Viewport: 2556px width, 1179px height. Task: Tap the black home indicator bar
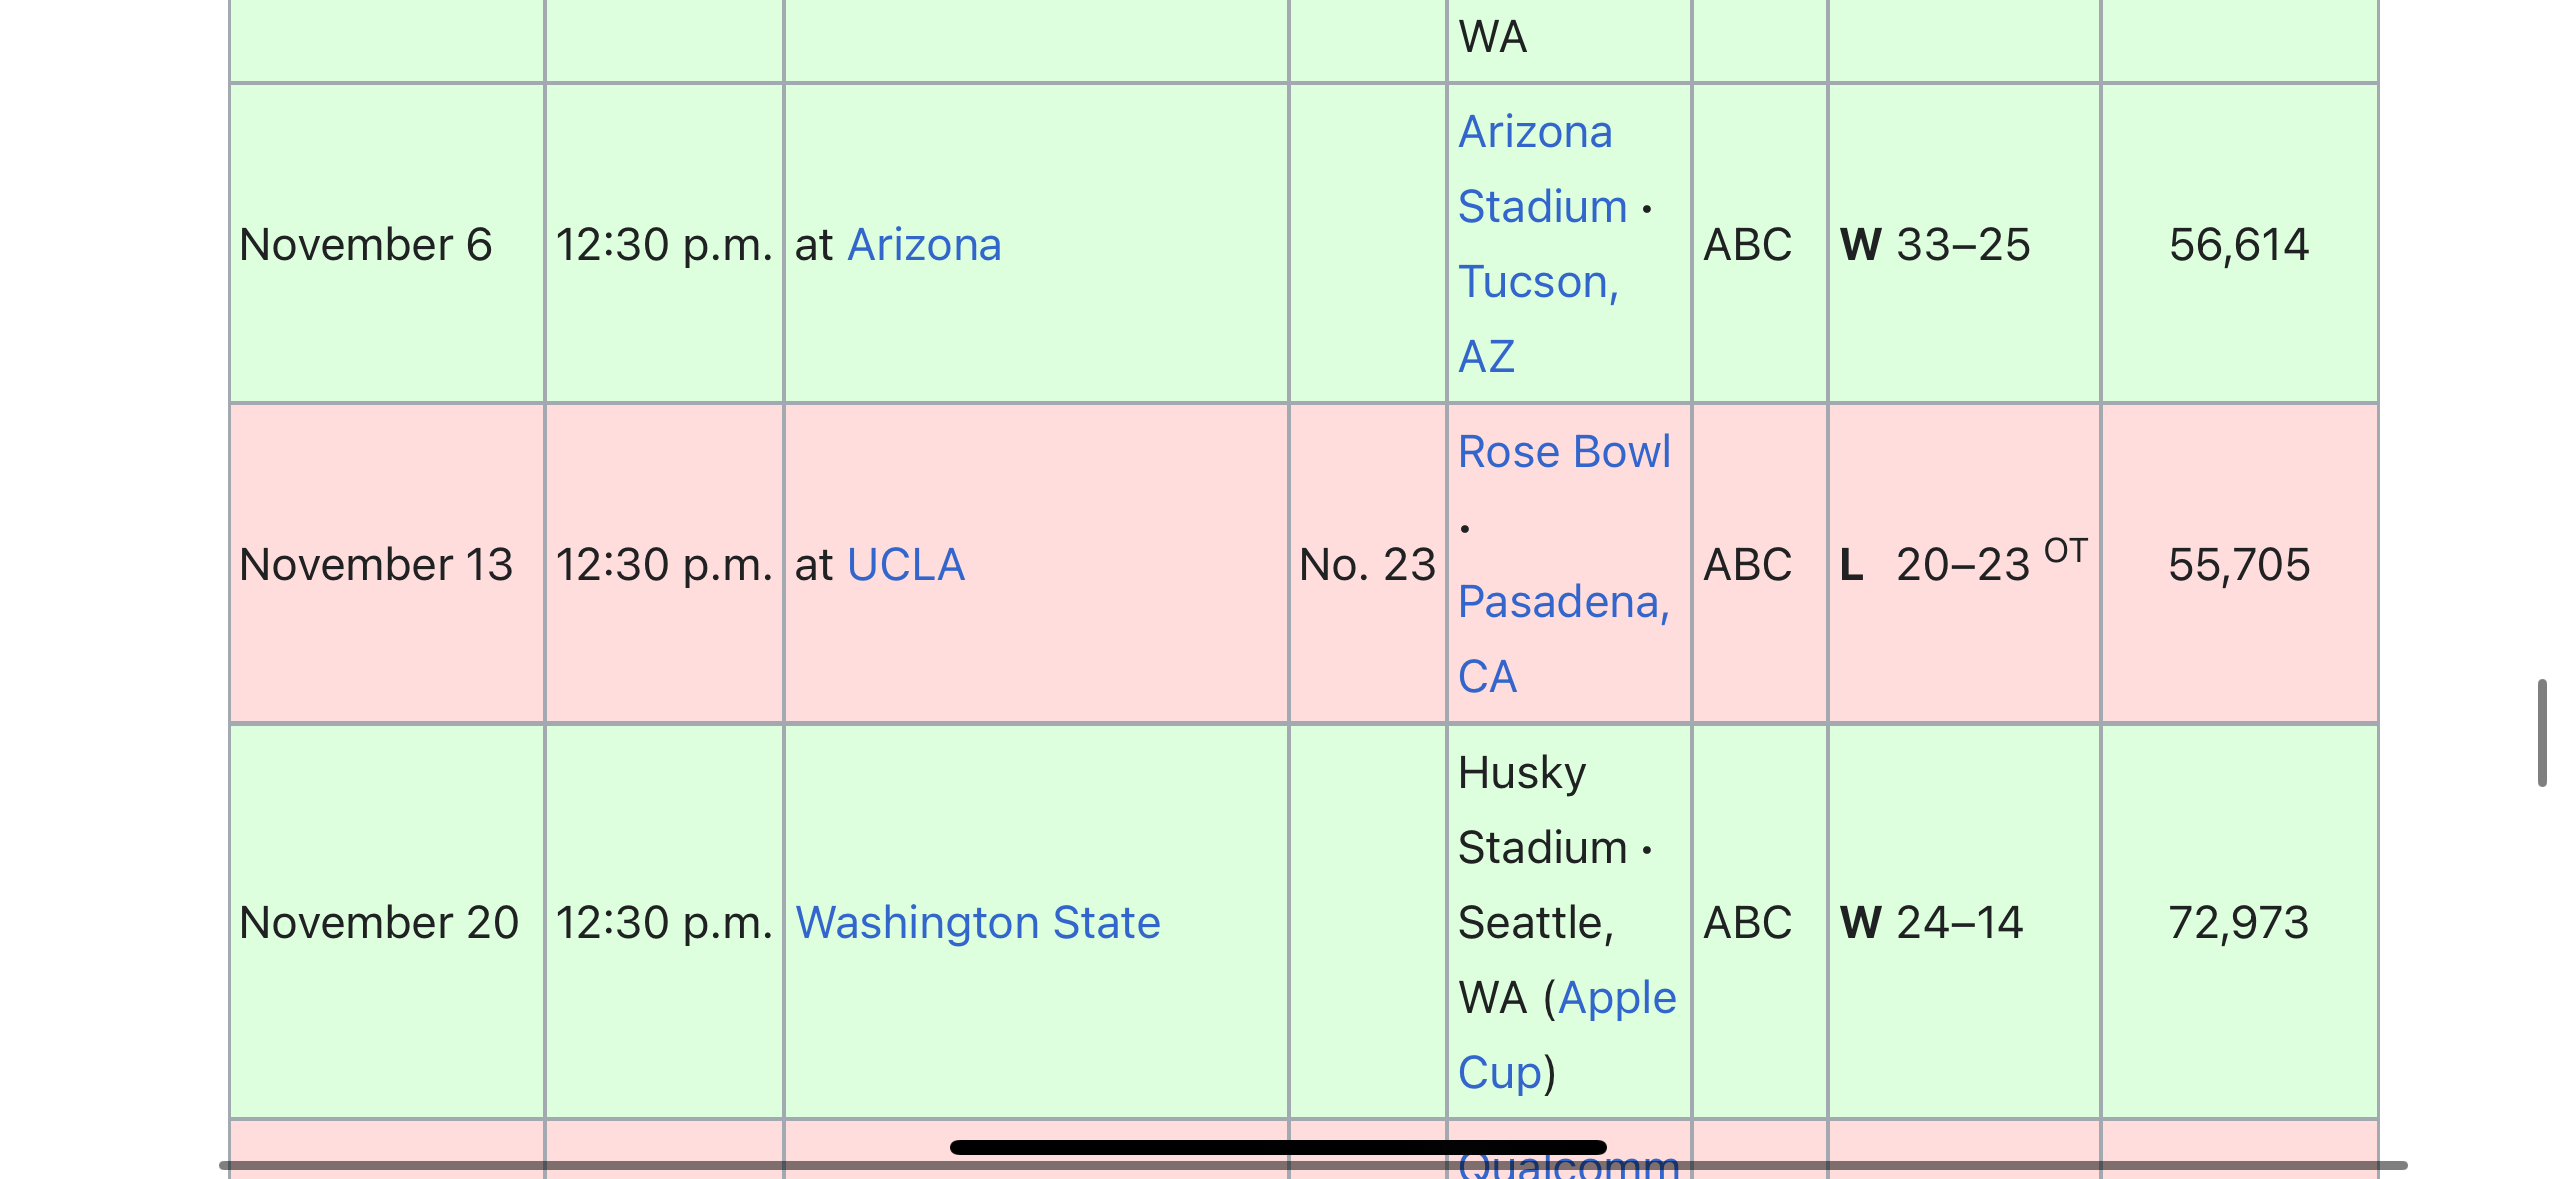pyautogui.click(x=1277, y=1147)
